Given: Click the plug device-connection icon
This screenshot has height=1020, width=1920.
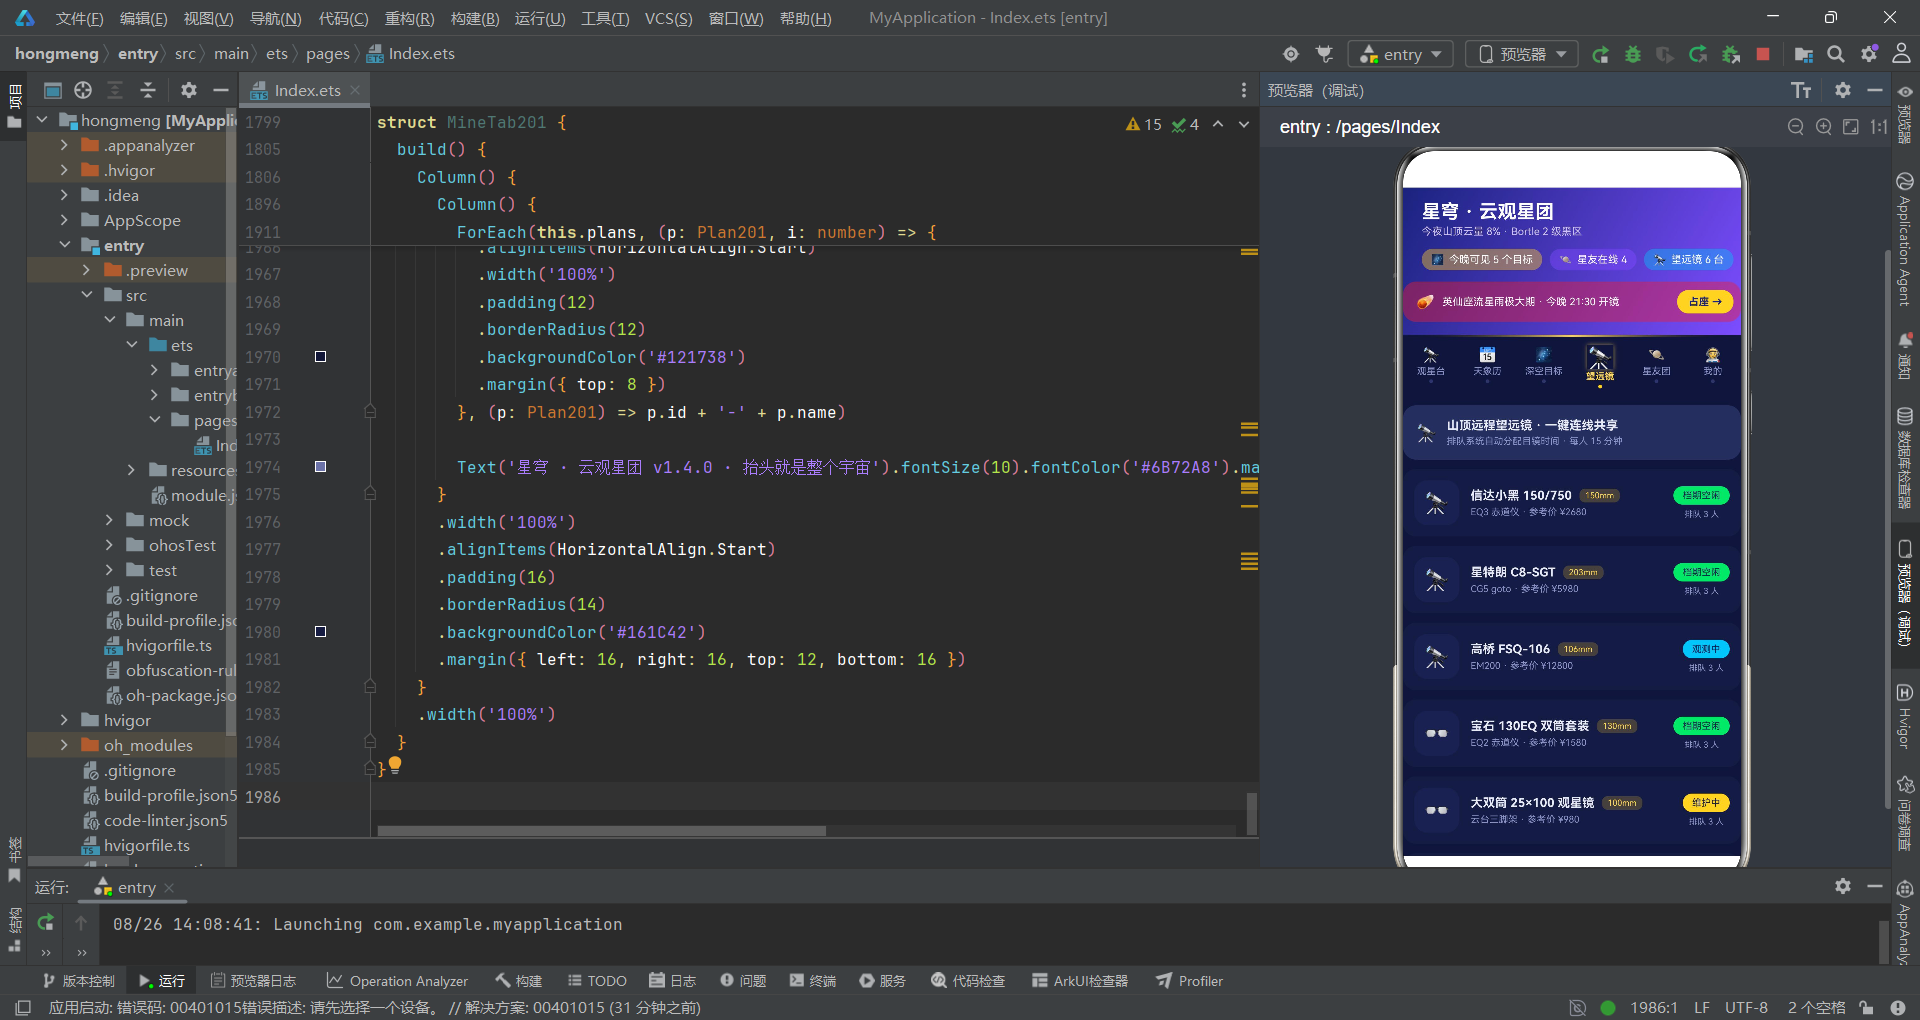Looking at the screenshot, I should point(1325,54).
